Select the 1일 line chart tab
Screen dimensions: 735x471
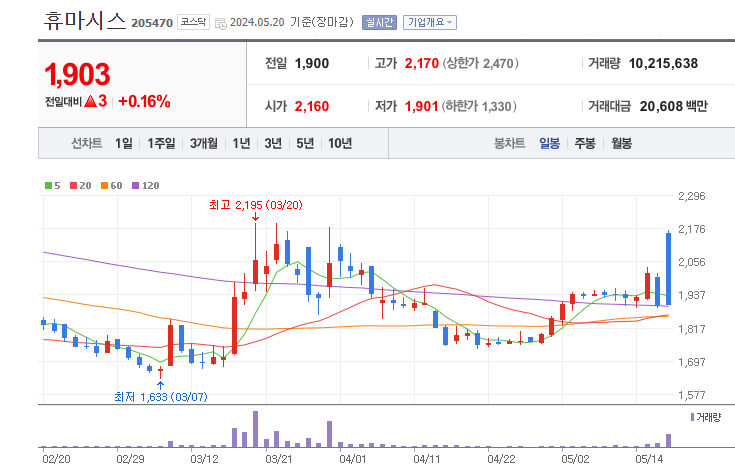pyautogui.click(x=124, y=143)
